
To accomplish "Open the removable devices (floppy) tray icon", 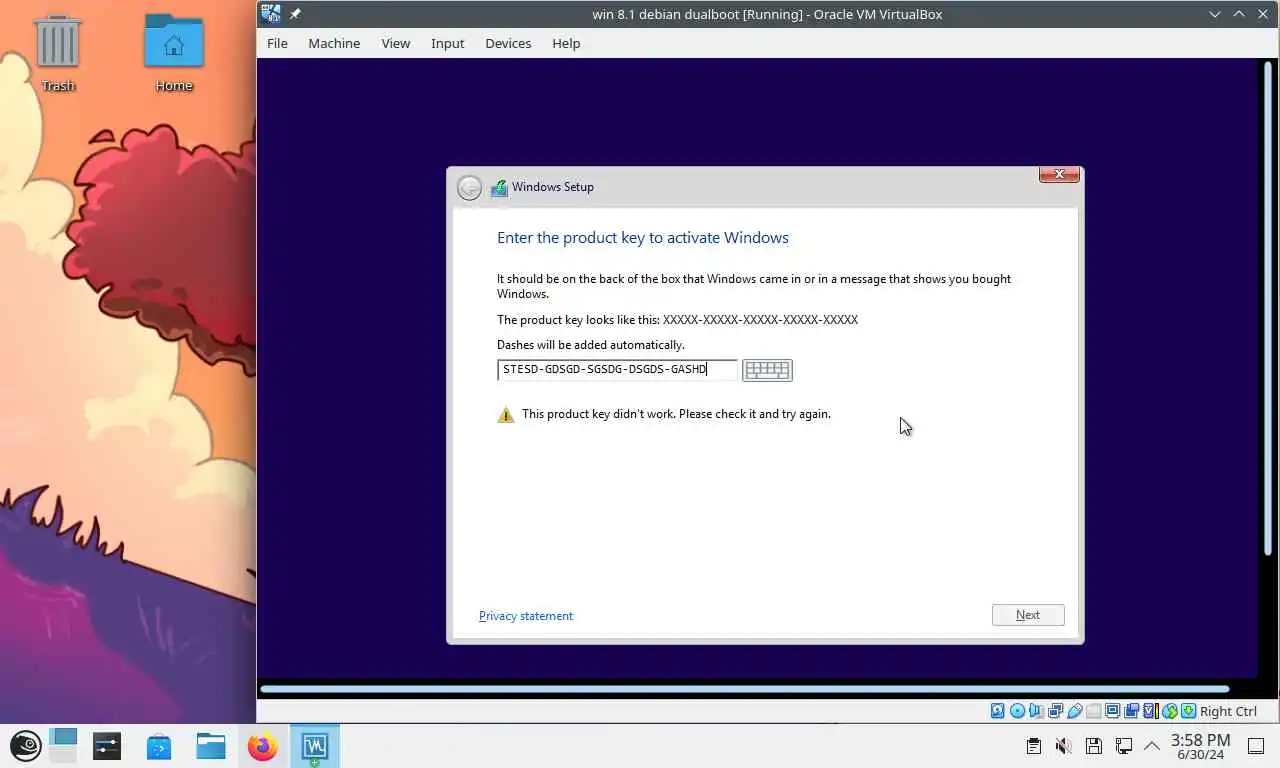I will 1094,746.
